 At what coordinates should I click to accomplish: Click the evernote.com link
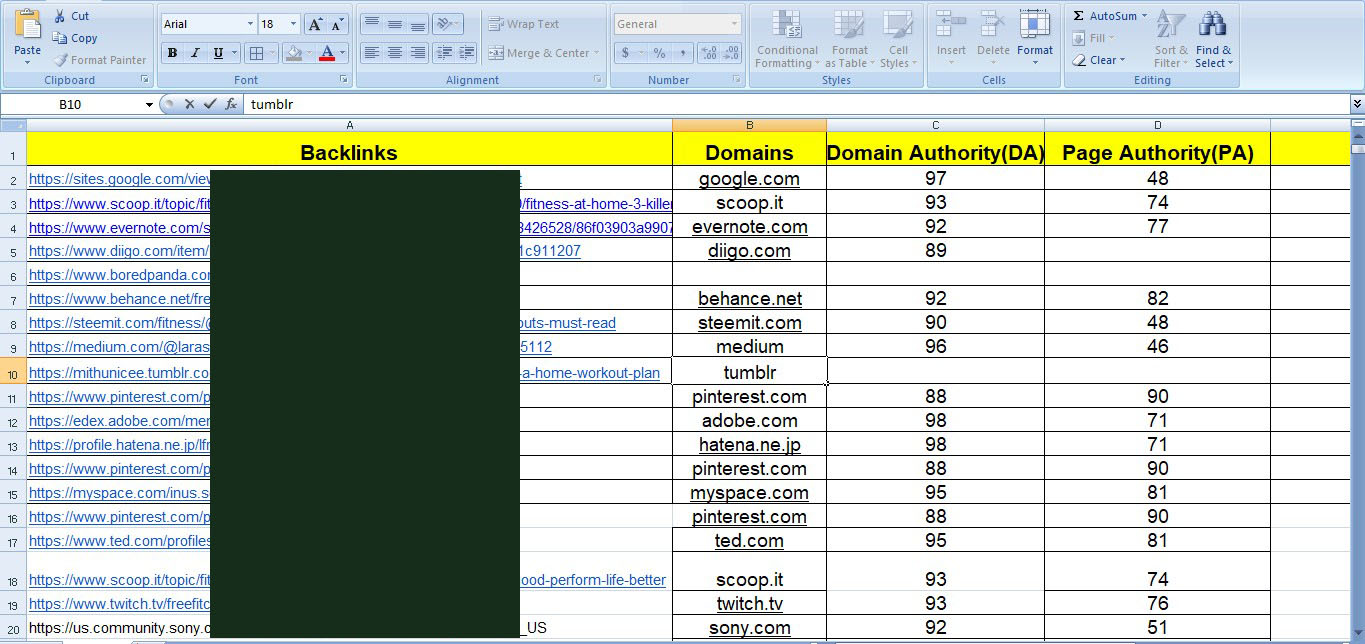coord(749,227)
